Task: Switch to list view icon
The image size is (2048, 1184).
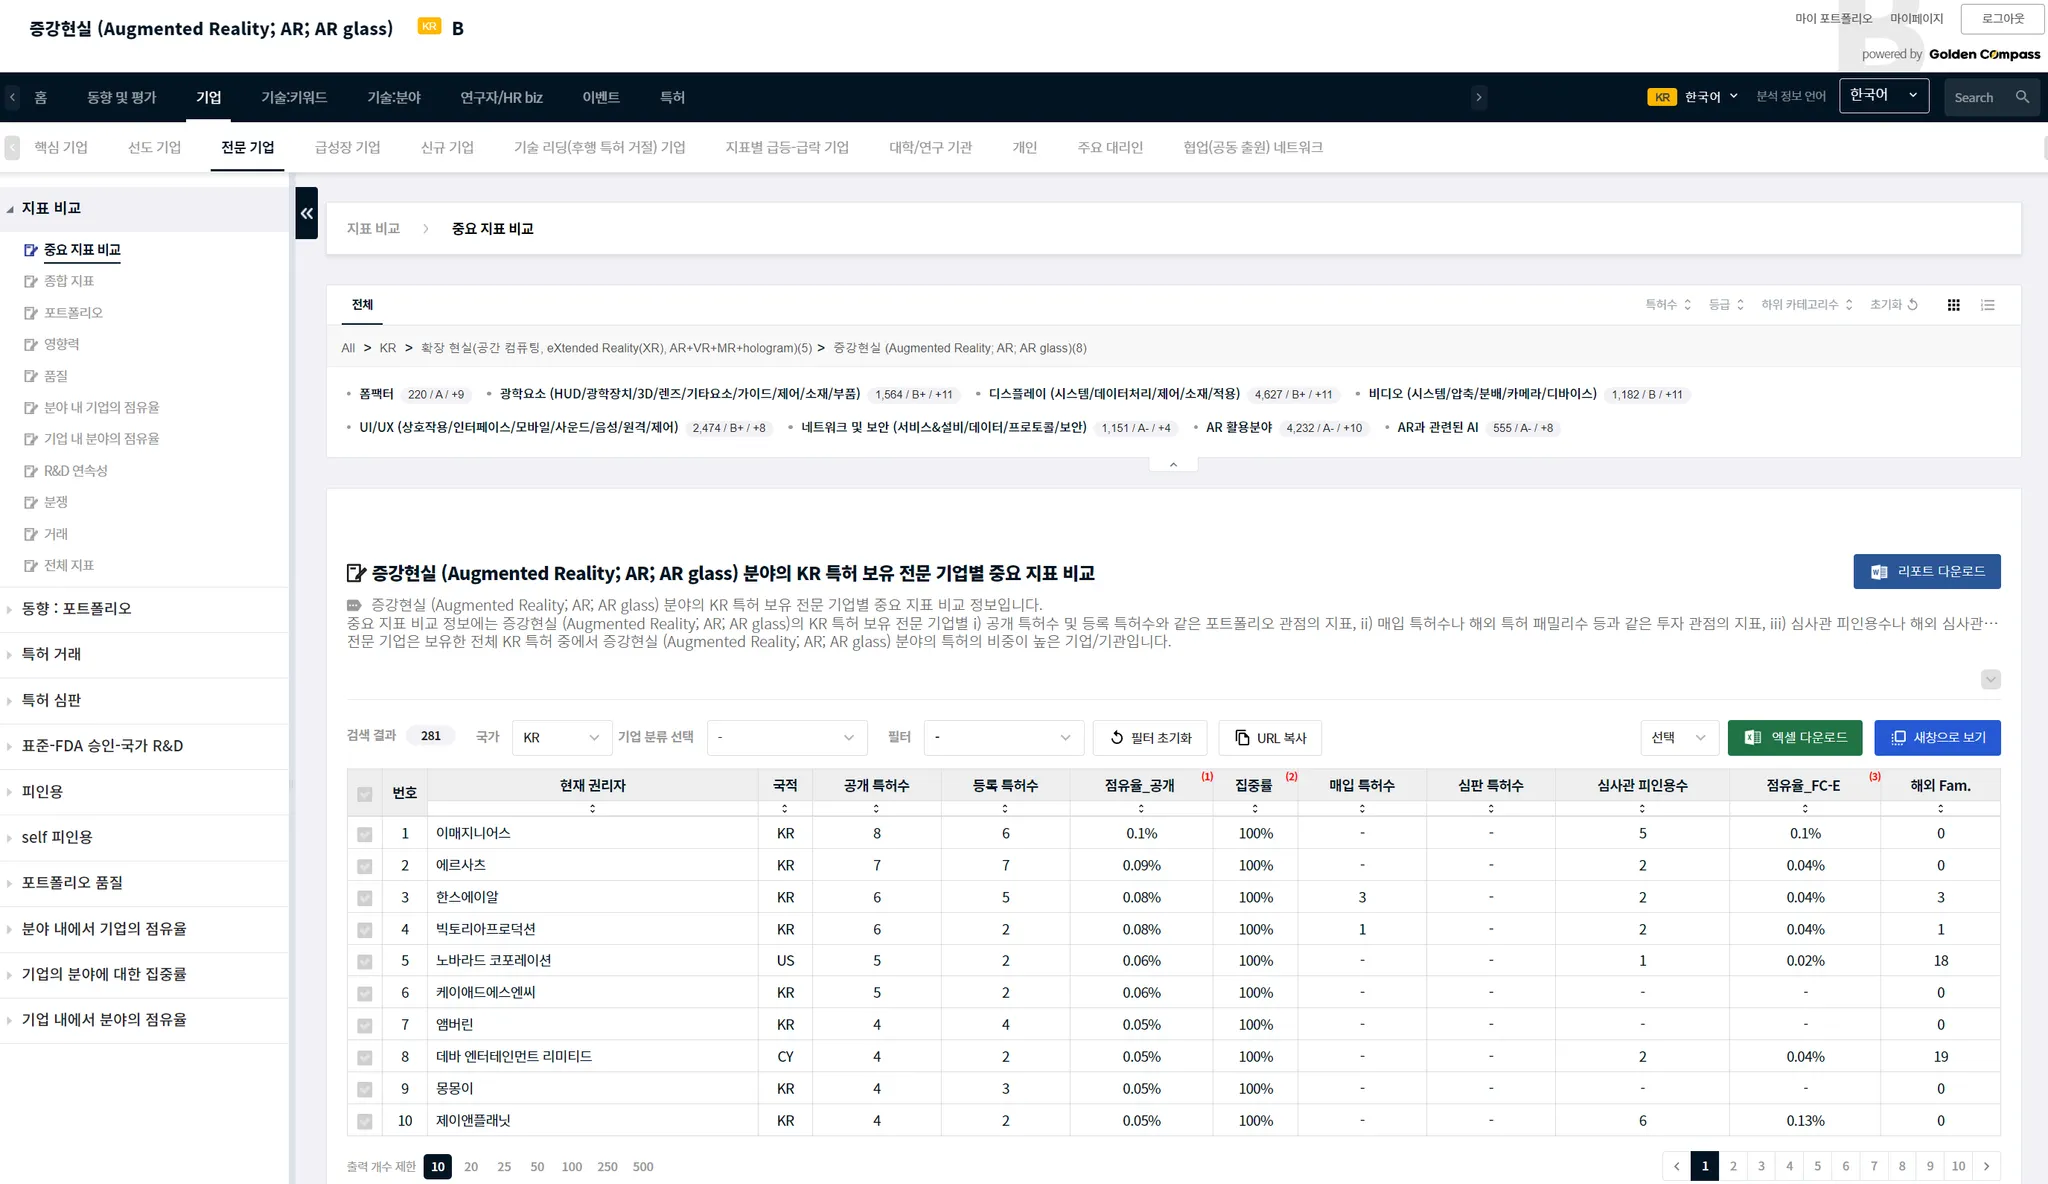Action: pyautogui.click(x=1987, y=305)
